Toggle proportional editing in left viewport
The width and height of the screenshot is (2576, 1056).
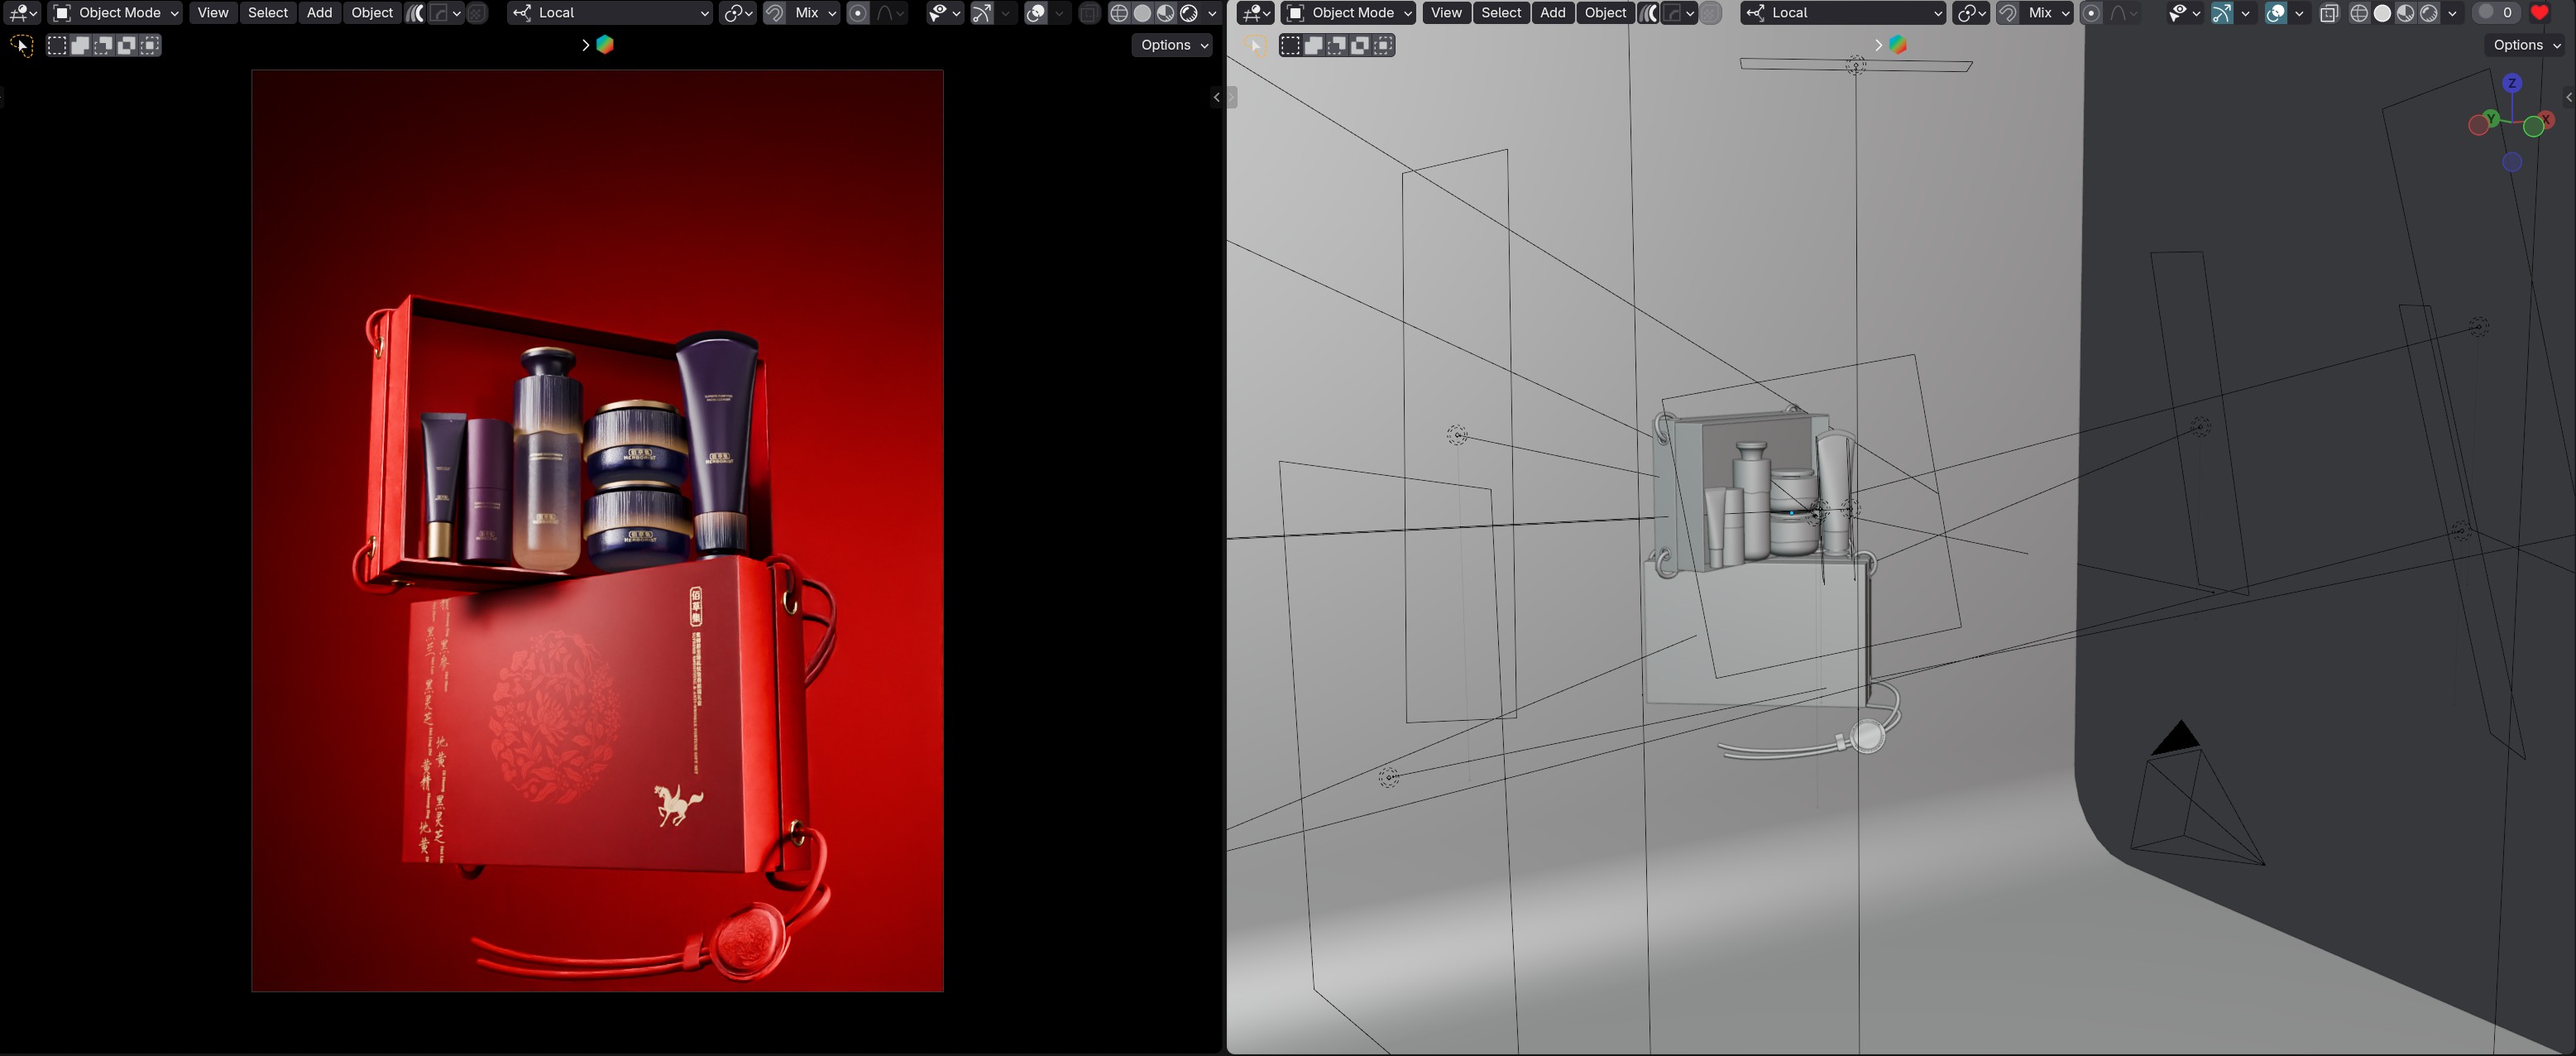coord(858,13)
